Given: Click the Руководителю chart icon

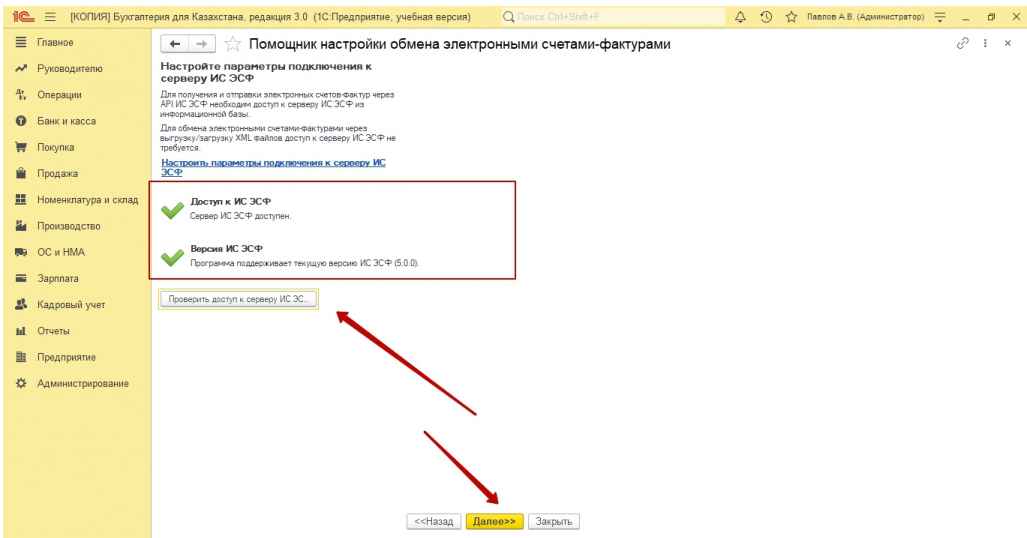Looking at the screenshot, I should 21,68.
